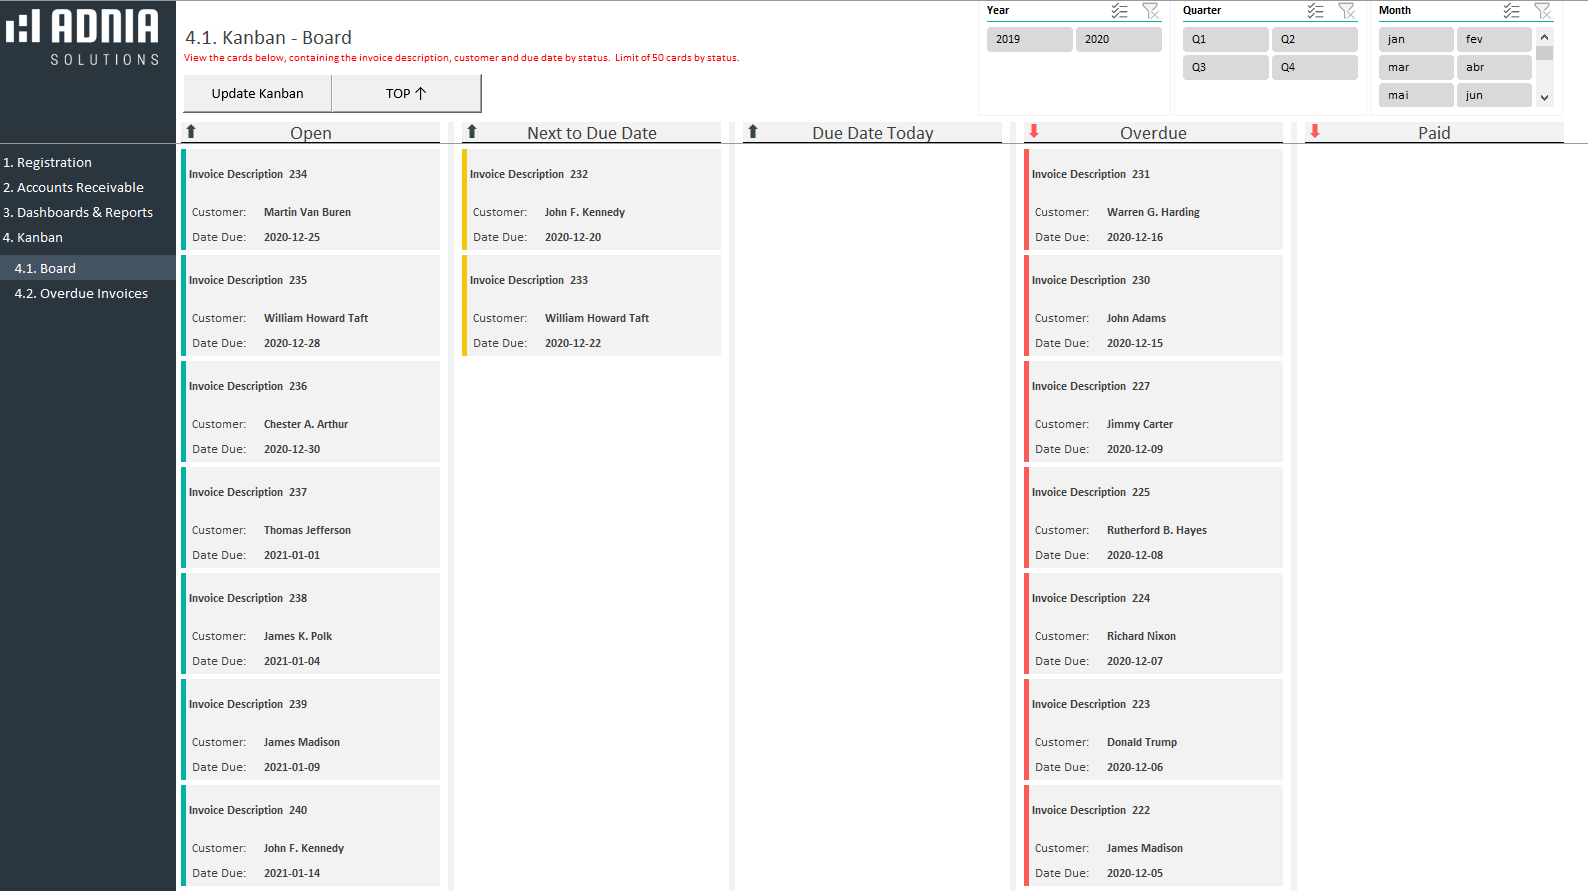Toggle the 2020 year filter

1118,39
